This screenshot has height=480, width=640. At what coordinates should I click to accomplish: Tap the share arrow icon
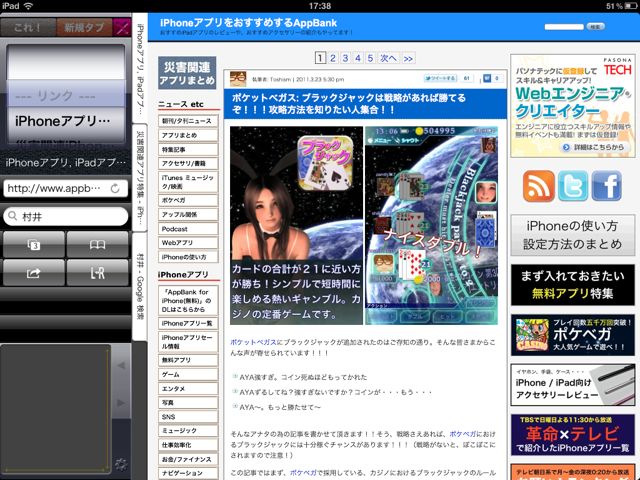click(x=33, y=273)
